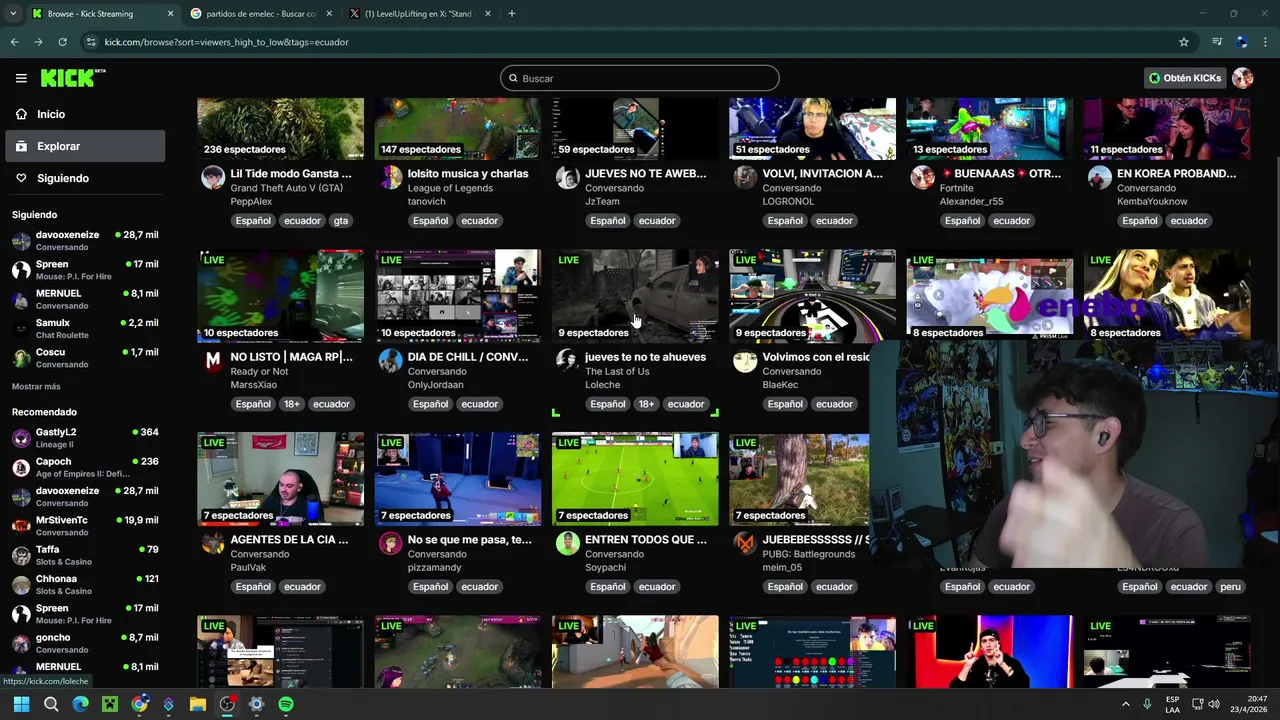The image size is (1280, 720).
Task: Open Chrome profile avatar in toolbar
Action: 1241,42
